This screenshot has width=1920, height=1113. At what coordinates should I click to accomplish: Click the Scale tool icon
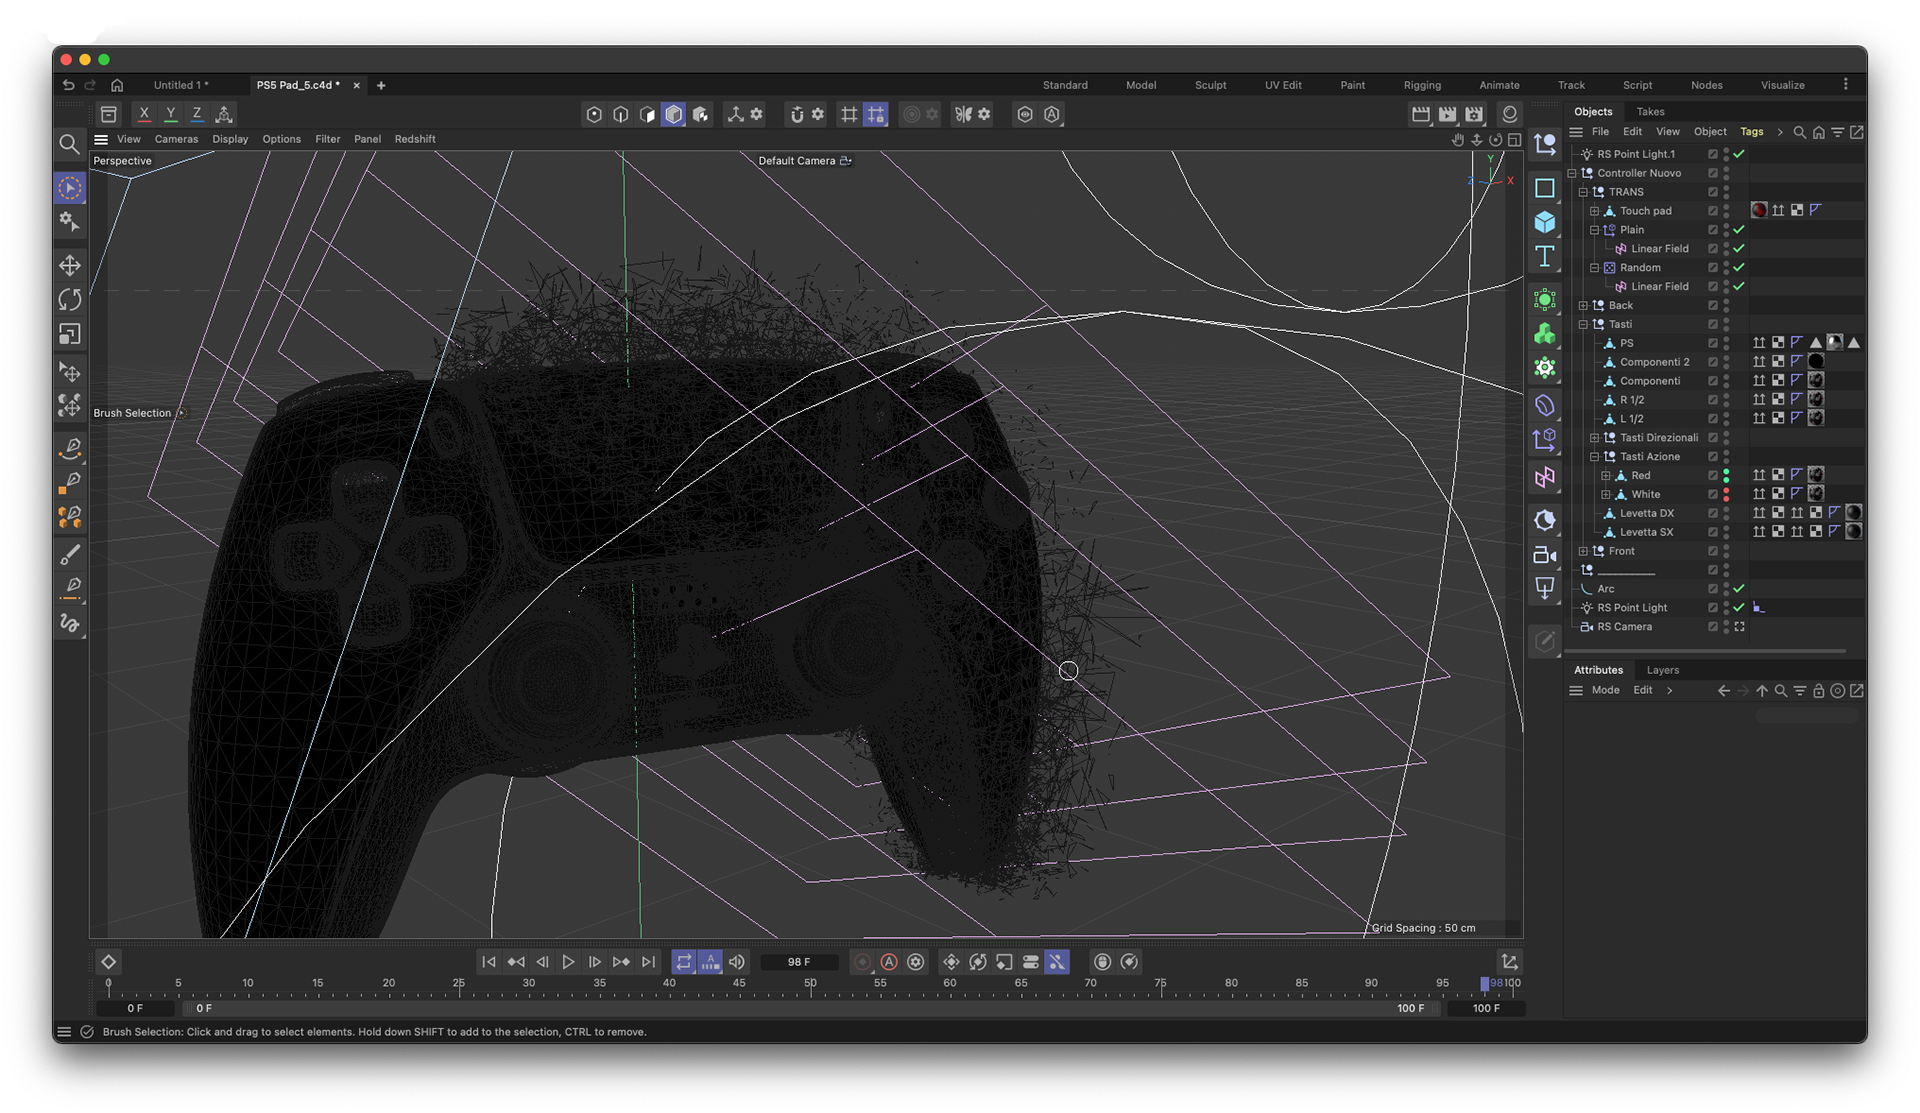[x=70, y=334]
